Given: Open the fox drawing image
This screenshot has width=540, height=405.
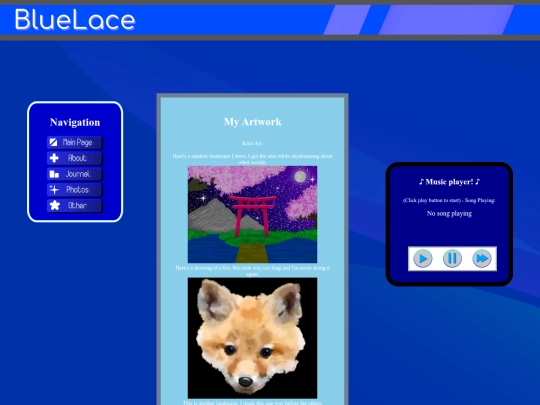Looking at the screenshot, I should point(252,338).
